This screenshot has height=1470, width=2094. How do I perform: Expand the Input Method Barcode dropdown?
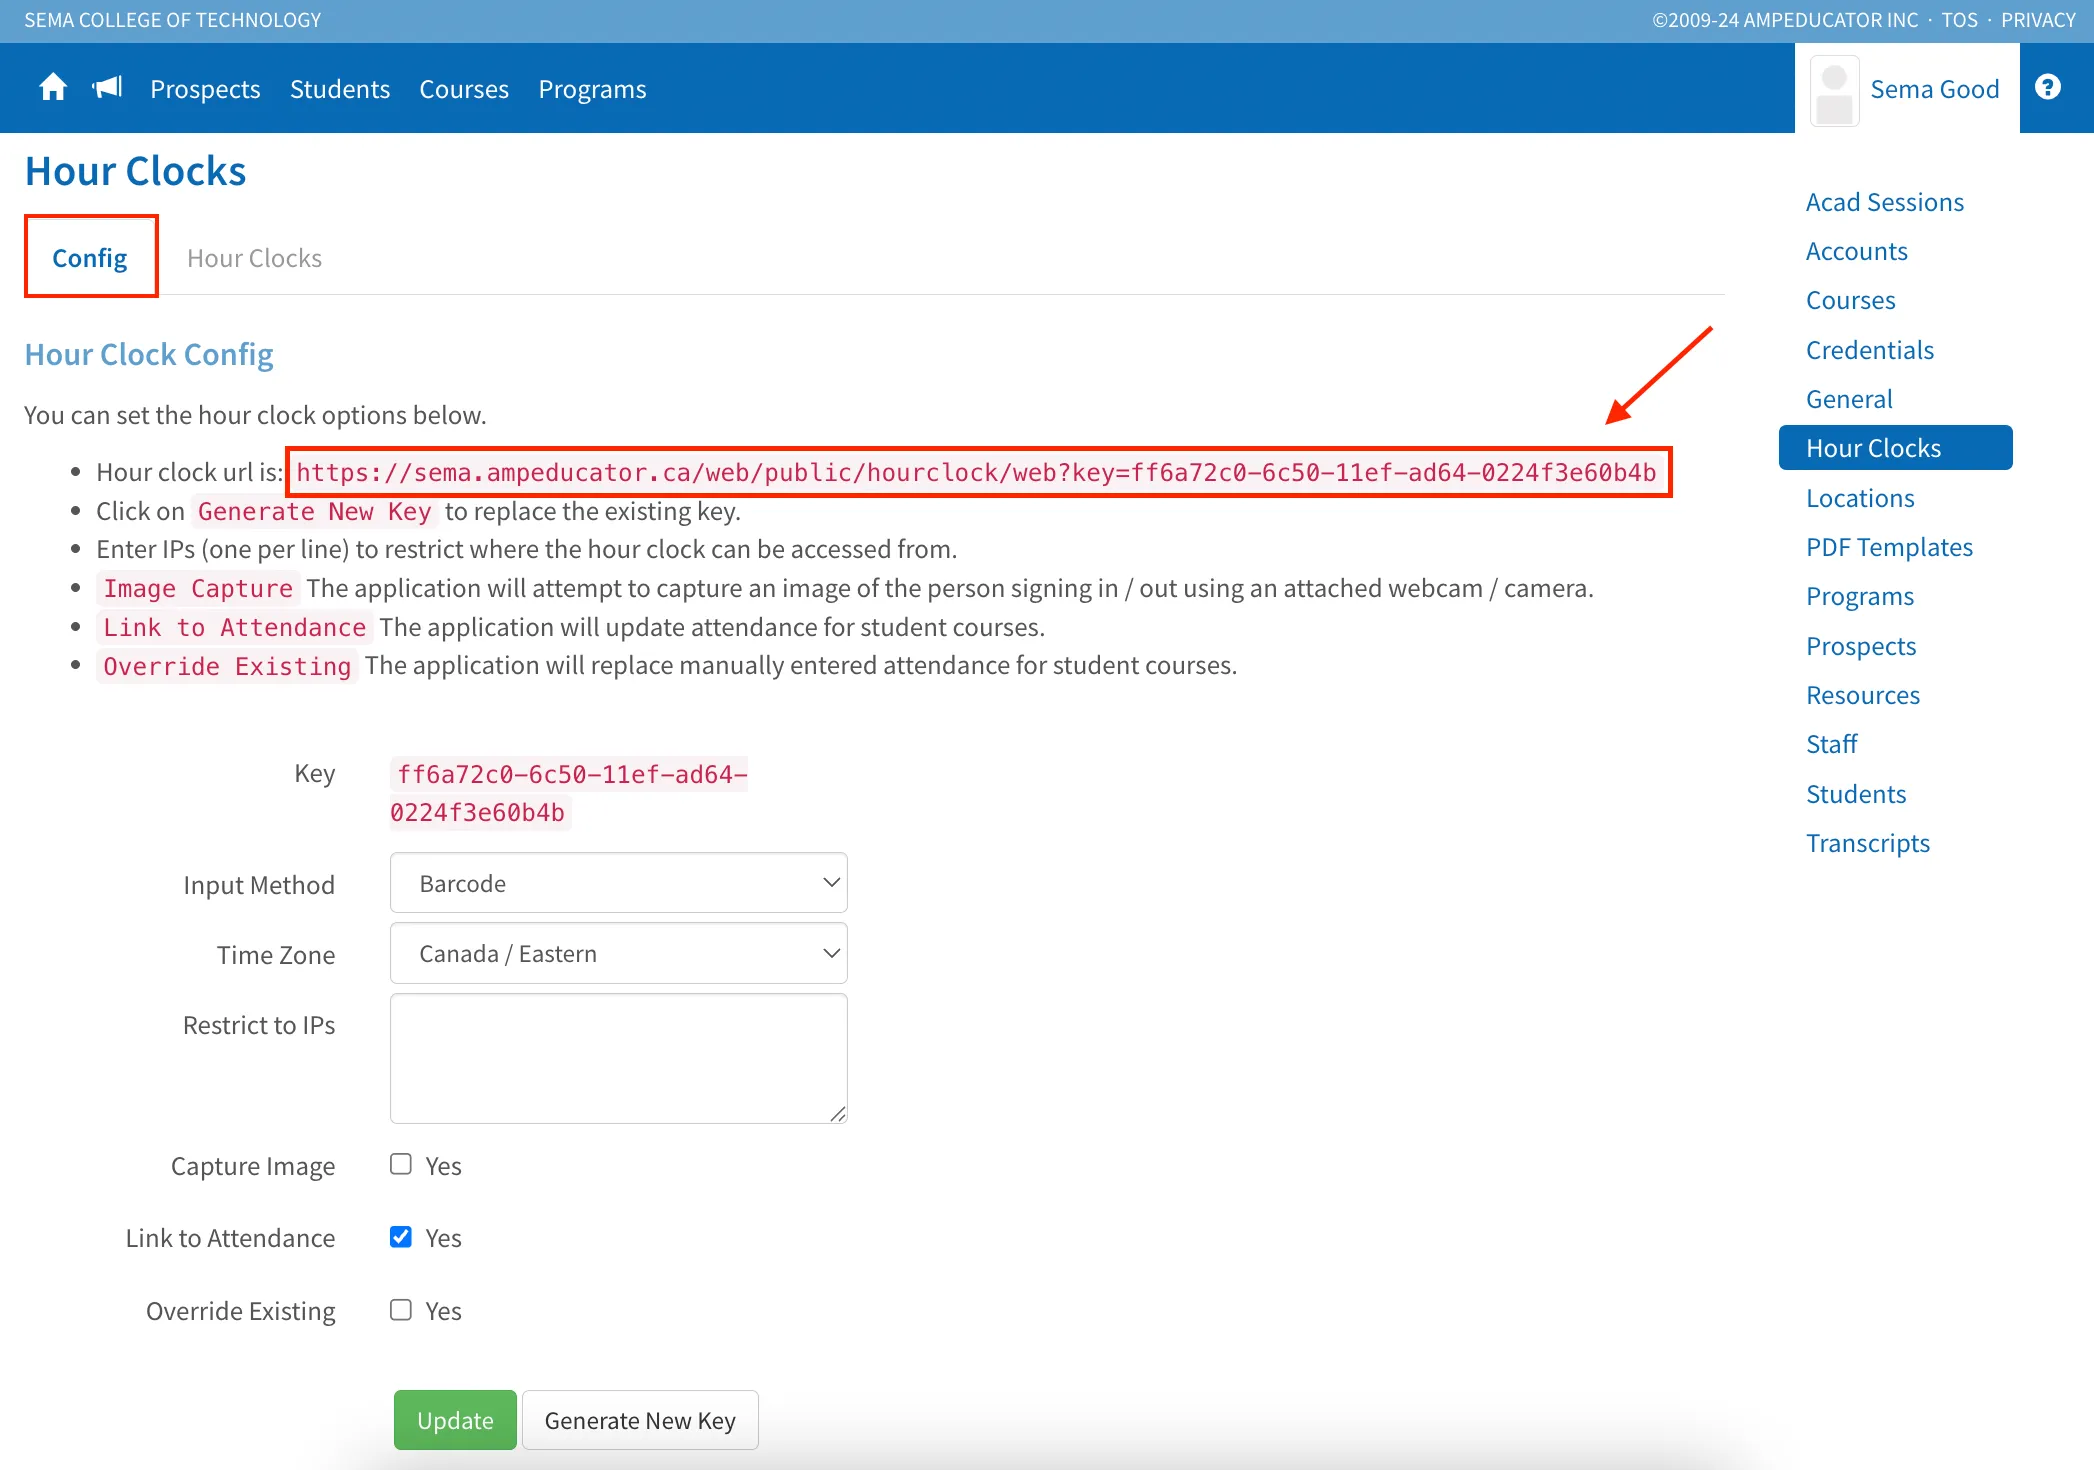[619, 883]
